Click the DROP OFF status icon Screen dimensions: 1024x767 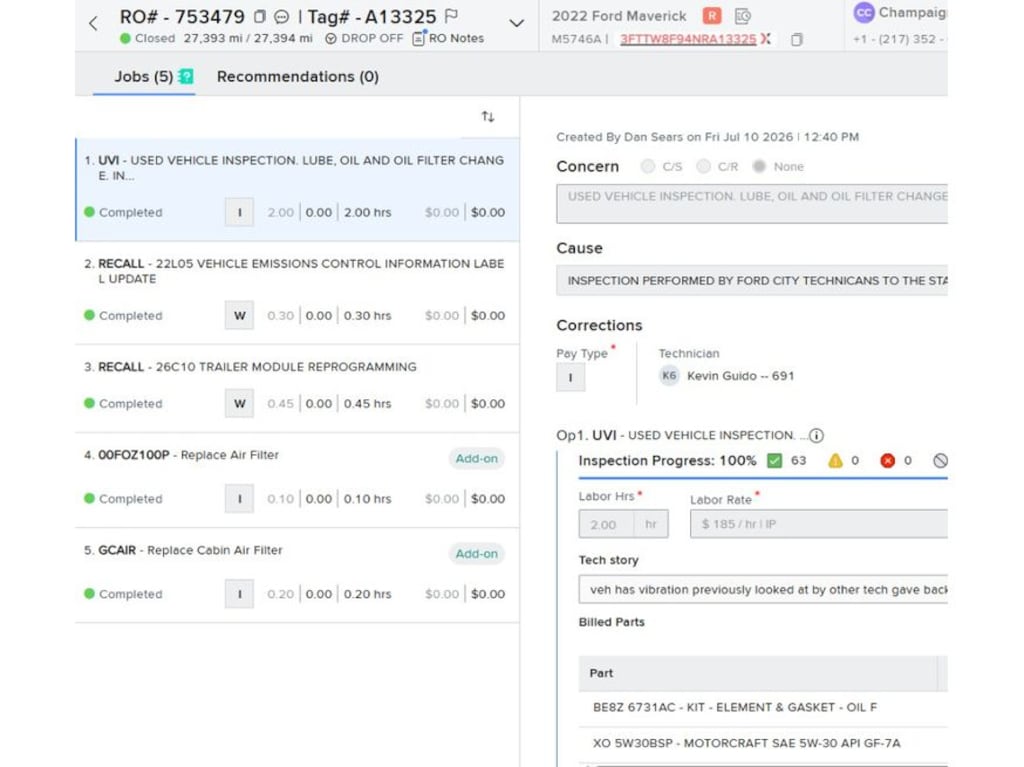(x=331, y=39)
